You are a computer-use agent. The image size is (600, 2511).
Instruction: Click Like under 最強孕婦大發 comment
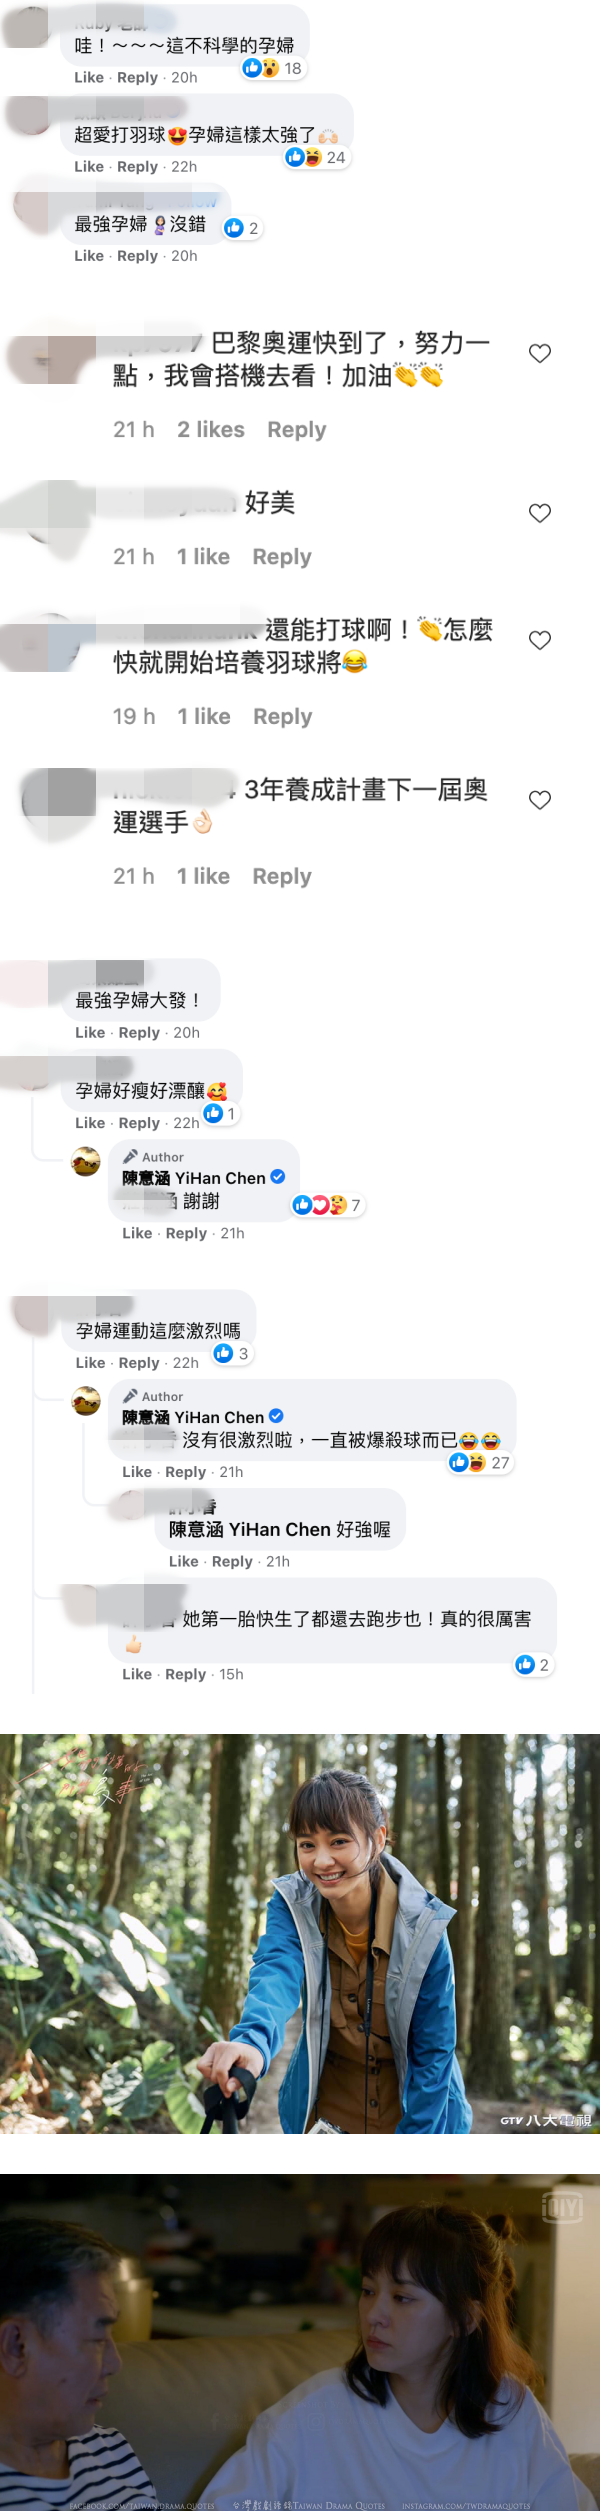click(90, 1032)
